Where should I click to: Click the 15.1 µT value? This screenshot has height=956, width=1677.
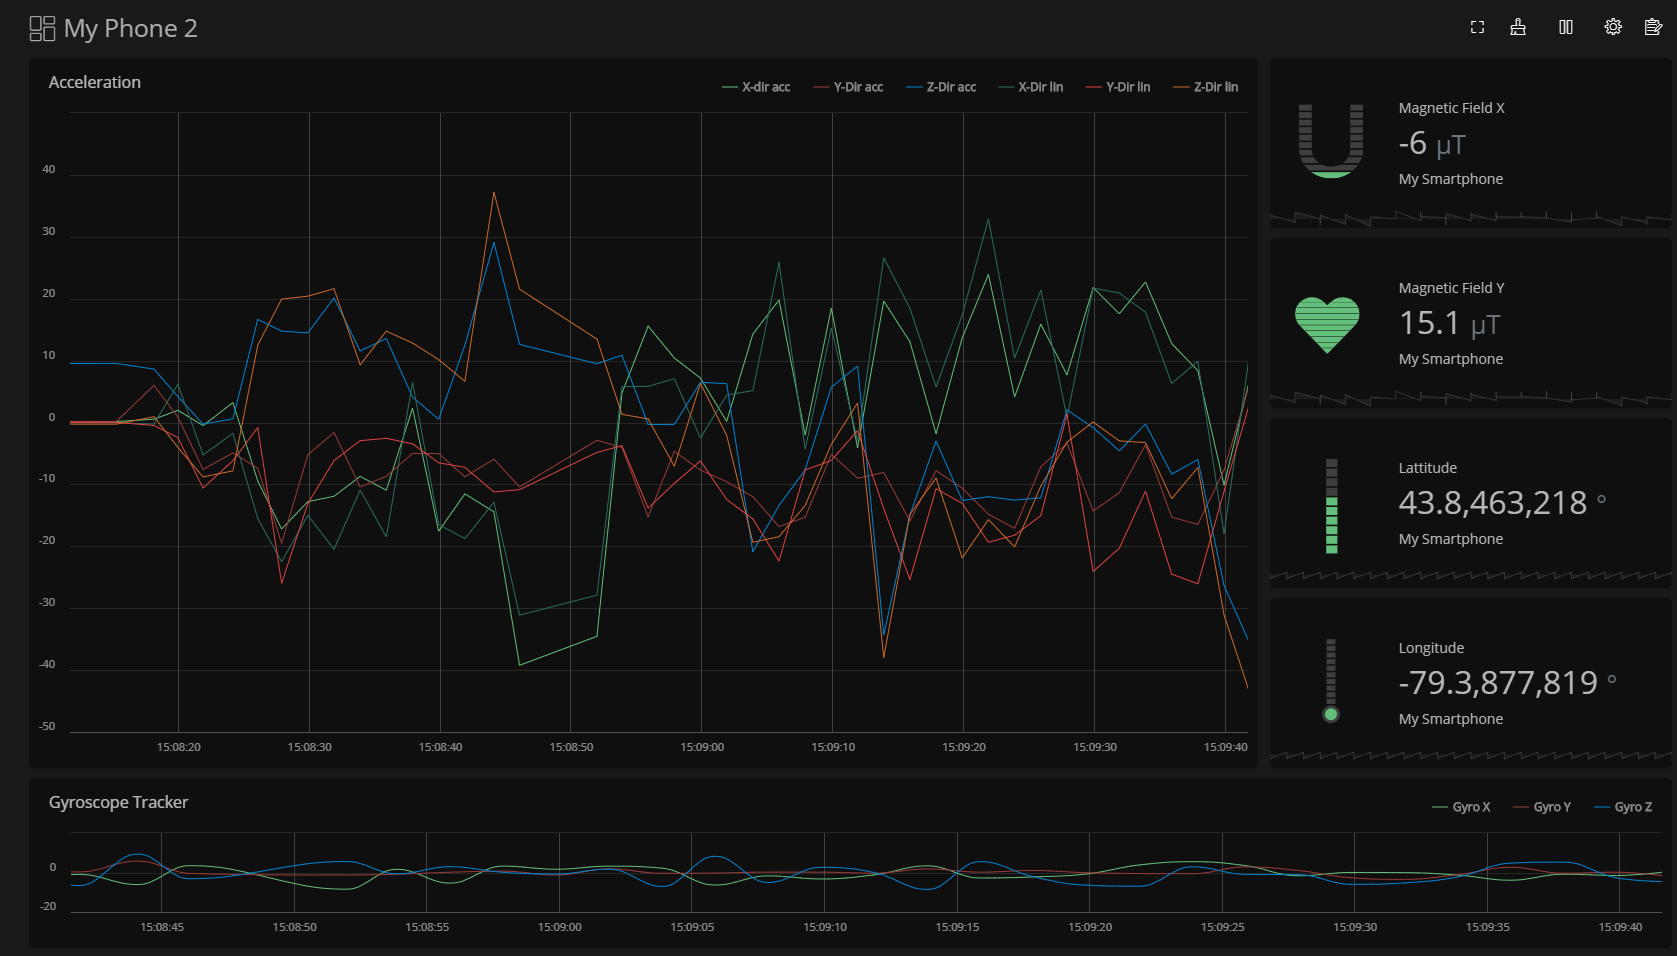click(x=1449, y=324)
